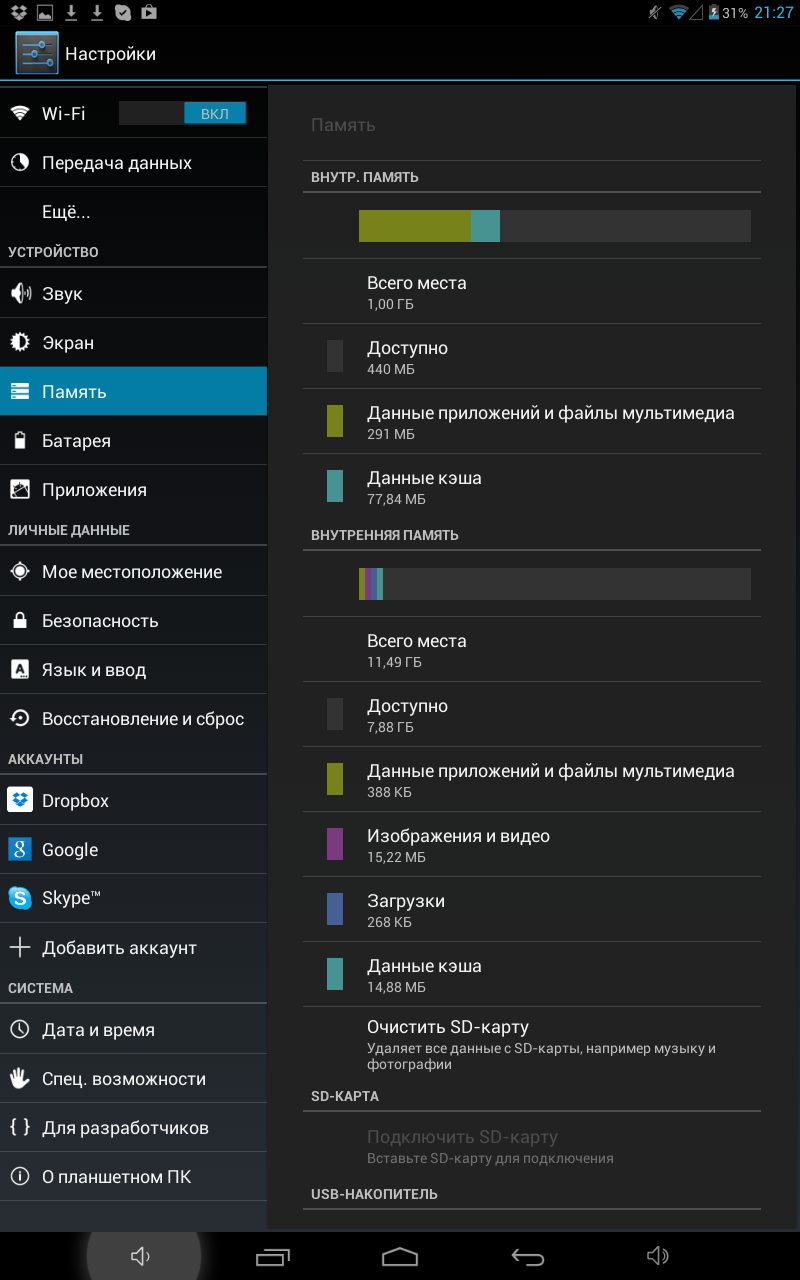This screenshot has height=1280, width=800.
Task: Tap the Память storage icon
Action: (x=19, y=391)
